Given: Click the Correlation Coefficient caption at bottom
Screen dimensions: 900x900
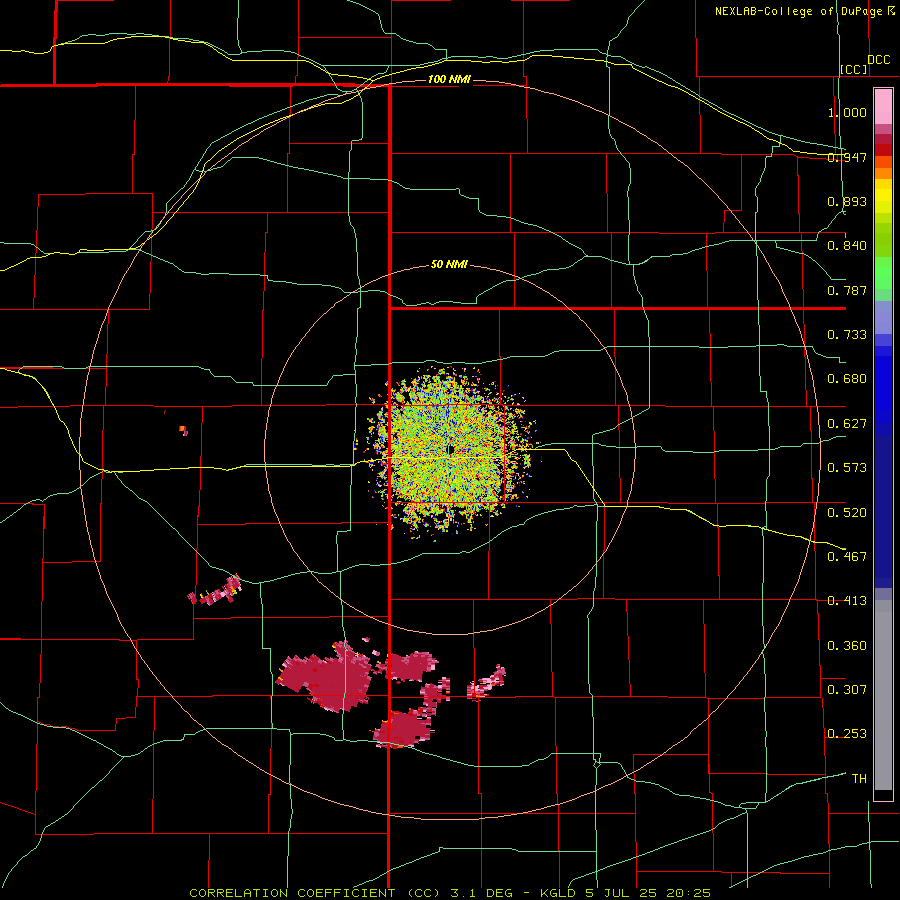Looking at the screenshot, I should pyautogui.click(x=451, y=893).
